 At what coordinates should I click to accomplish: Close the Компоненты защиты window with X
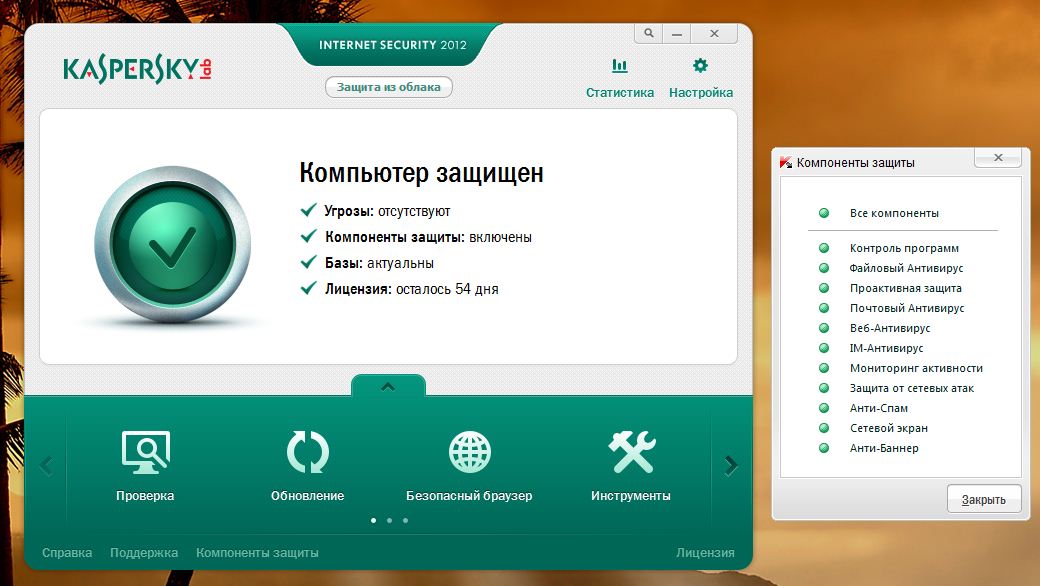pyautogui.click(x=998, y=157)
